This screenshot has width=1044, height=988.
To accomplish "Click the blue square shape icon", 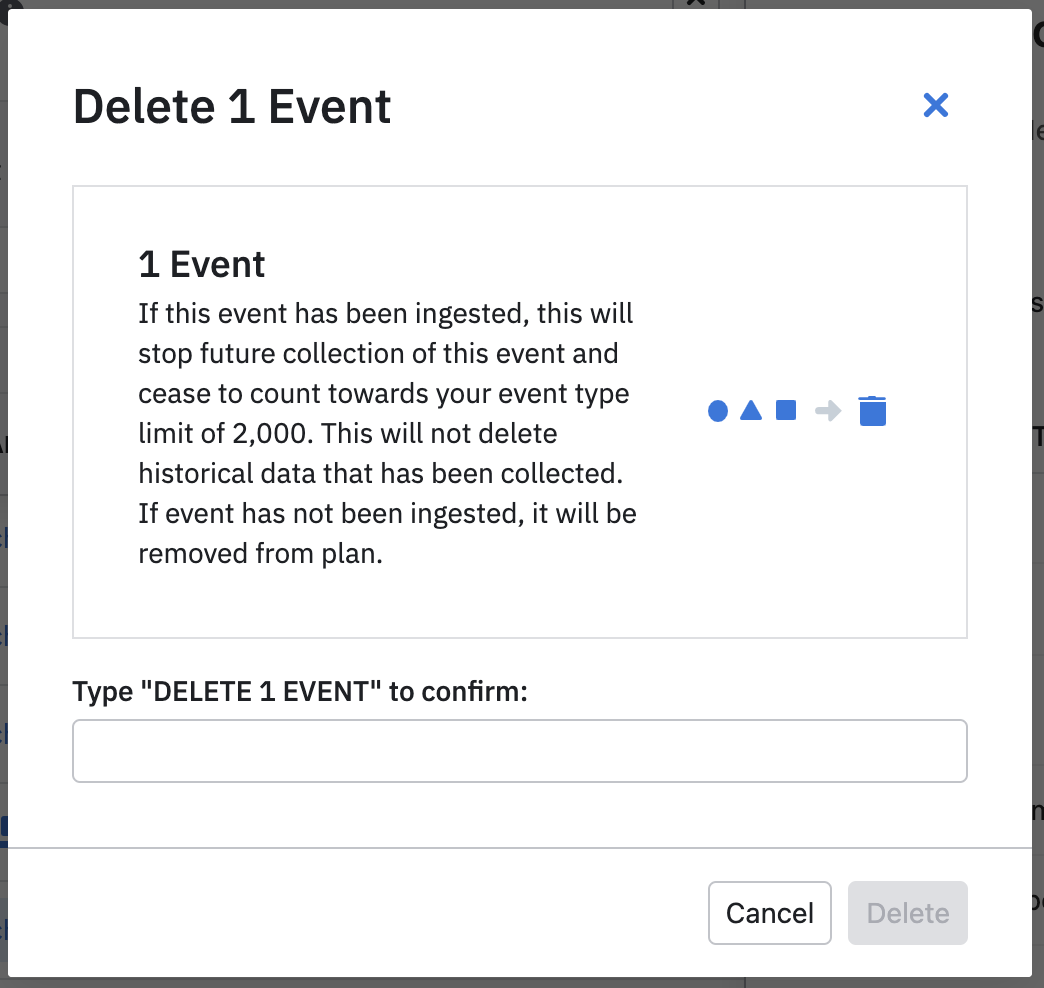I will pyautogui.click(x=786, y=410).
